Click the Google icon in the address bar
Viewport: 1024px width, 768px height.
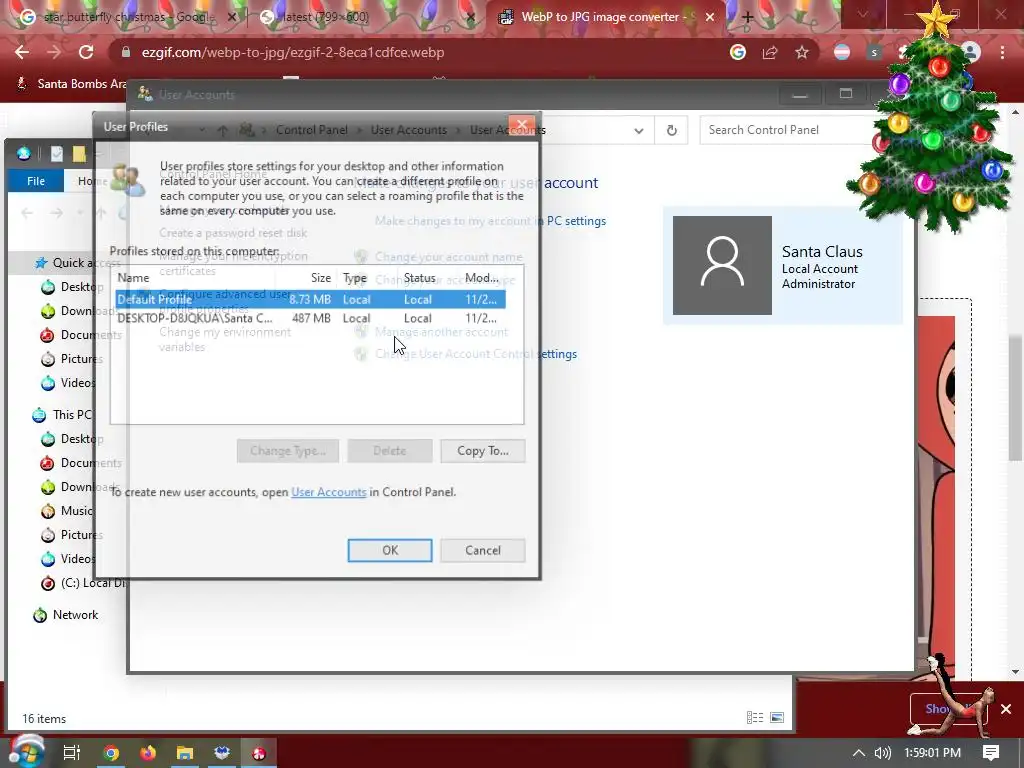pos(738,52)
